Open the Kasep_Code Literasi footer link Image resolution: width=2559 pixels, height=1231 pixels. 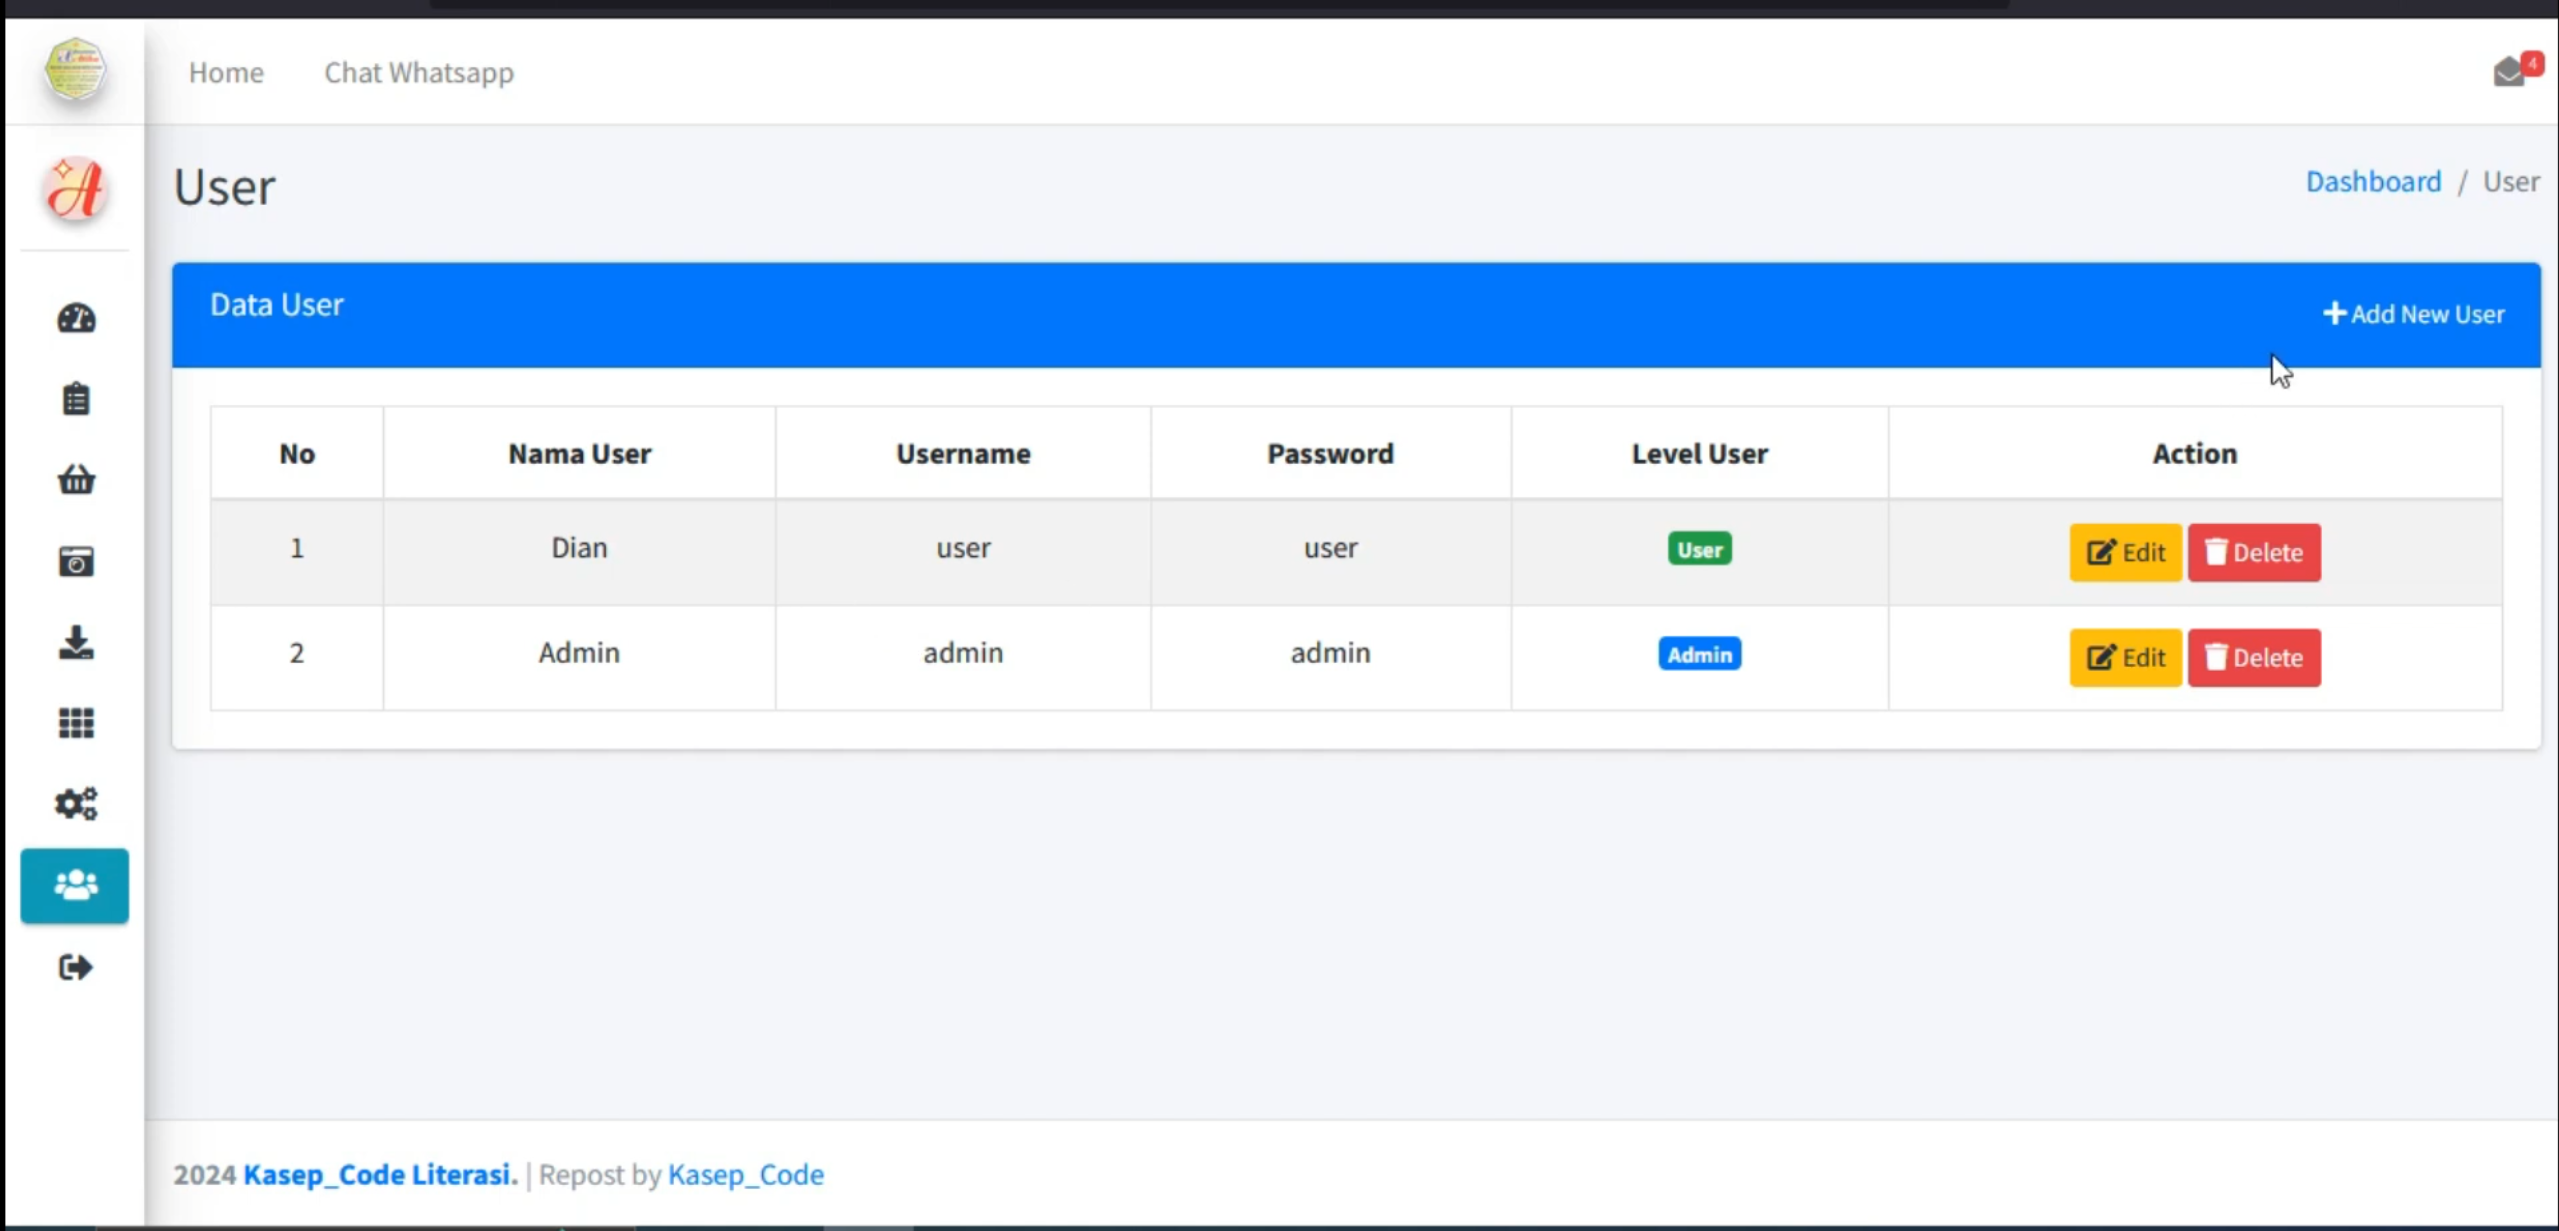tap(377, 1174)
